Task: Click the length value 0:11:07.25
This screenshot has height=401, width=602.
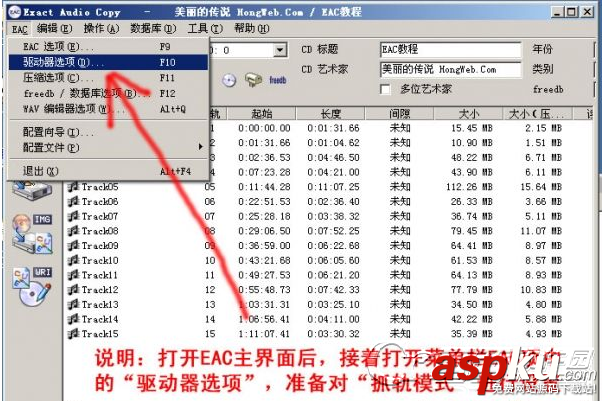Action: click(333, 187)
